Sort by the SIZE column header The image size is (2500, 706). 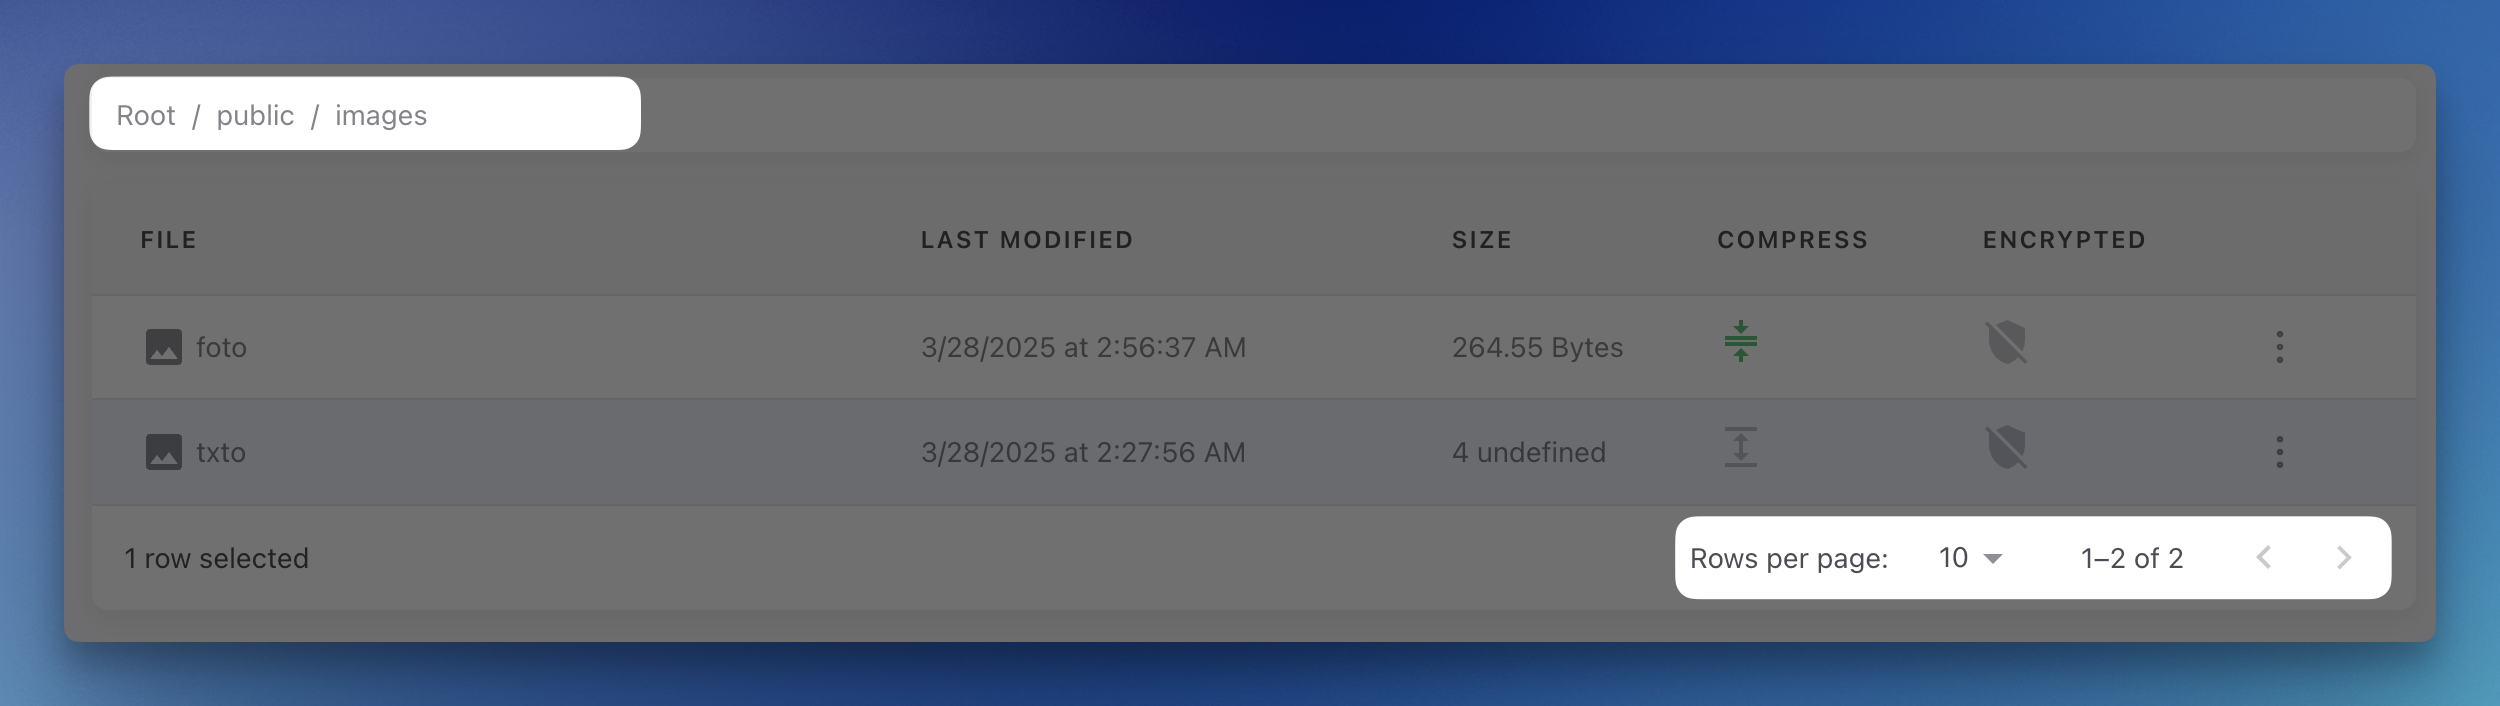pyautogui.click(x=1482, y=240)
